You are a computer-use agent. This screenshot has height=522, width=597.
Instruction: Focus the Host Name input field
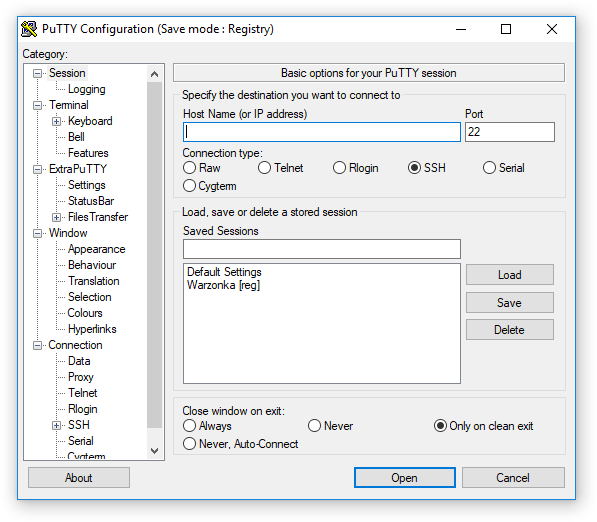pos(322,132)
